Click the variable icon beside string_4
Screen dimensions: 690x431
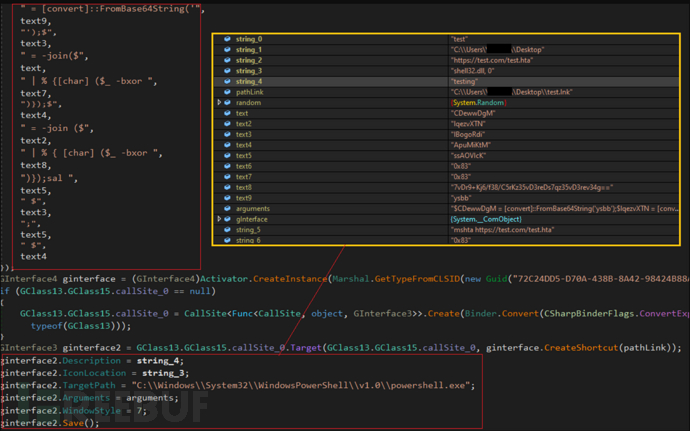[227, 81]
